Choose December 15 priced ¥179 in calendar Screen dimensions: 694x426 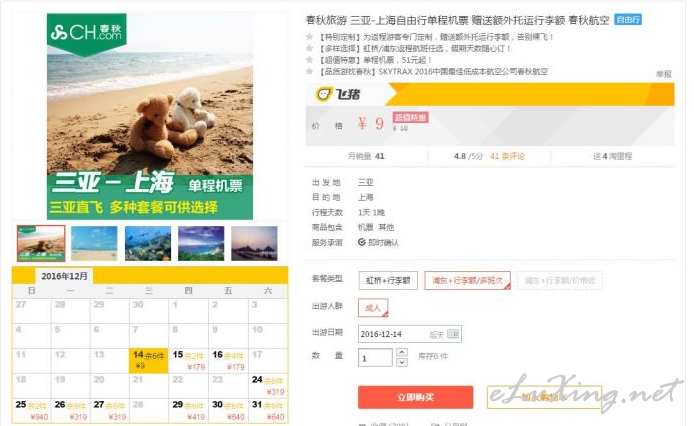[188, 360]
